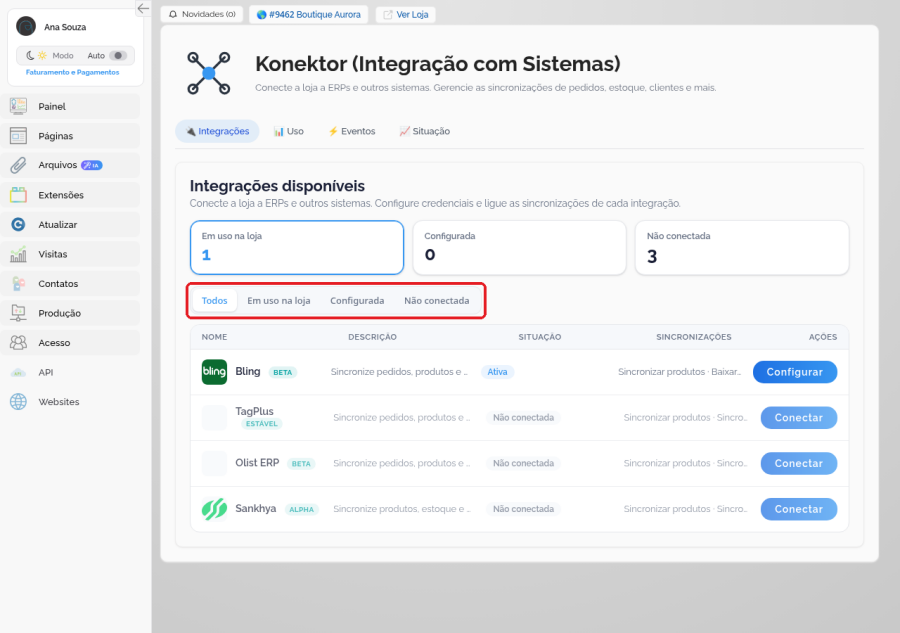The image size is (900, 633).
Task: Switch to the Integrações tab
Action: (217, 131)
